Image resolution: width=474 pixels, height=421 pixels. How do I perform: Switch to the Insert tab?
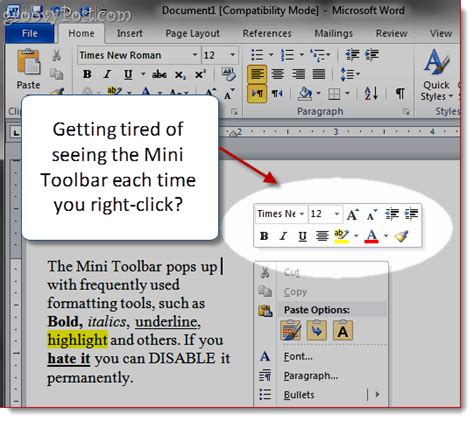point(130,33)
